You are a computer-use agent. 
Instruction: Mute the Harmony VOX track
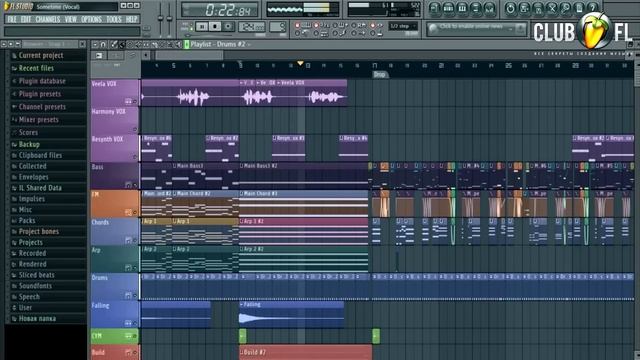(135, 129)
